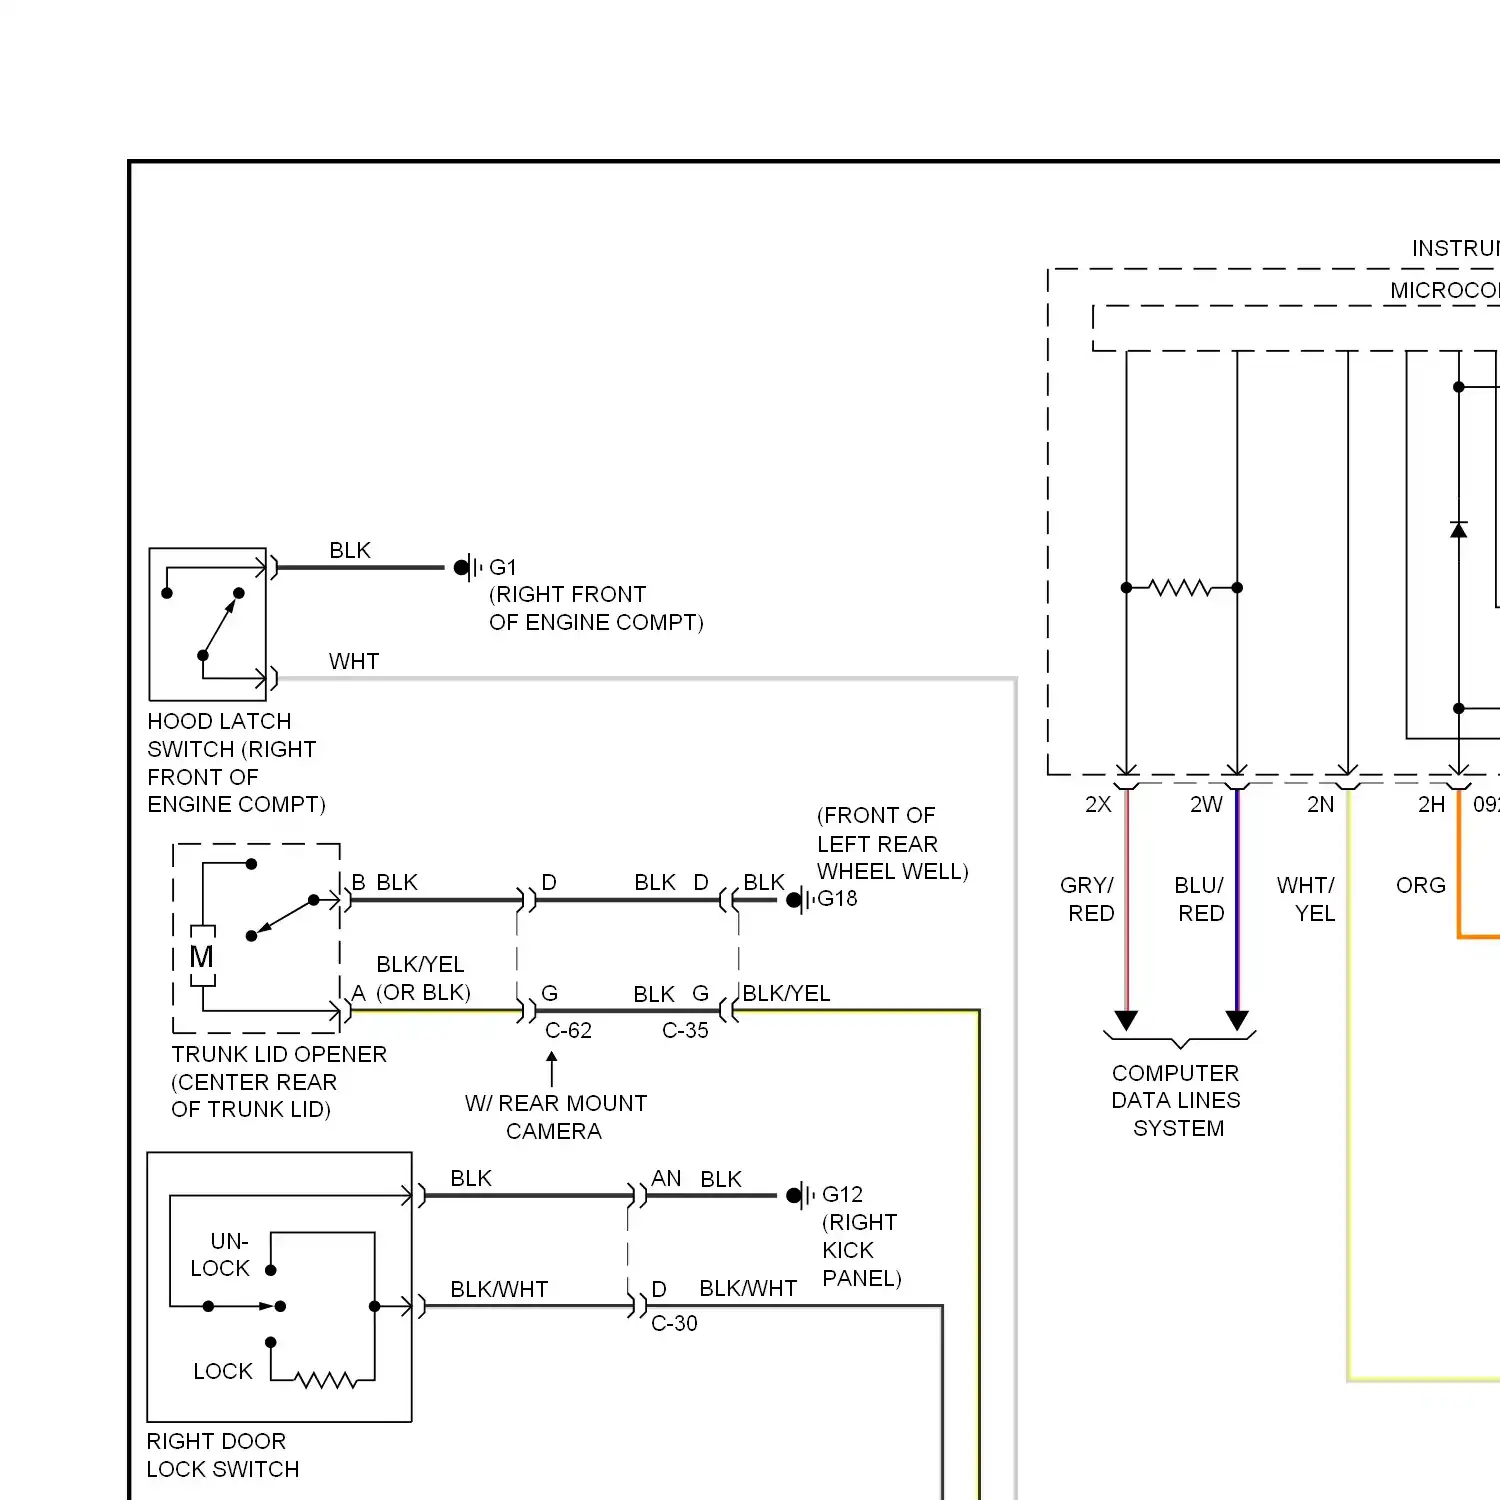Click the 'UN-LOCK' switch position label
1500x1500 pixels.
[x=221, y=1255]
